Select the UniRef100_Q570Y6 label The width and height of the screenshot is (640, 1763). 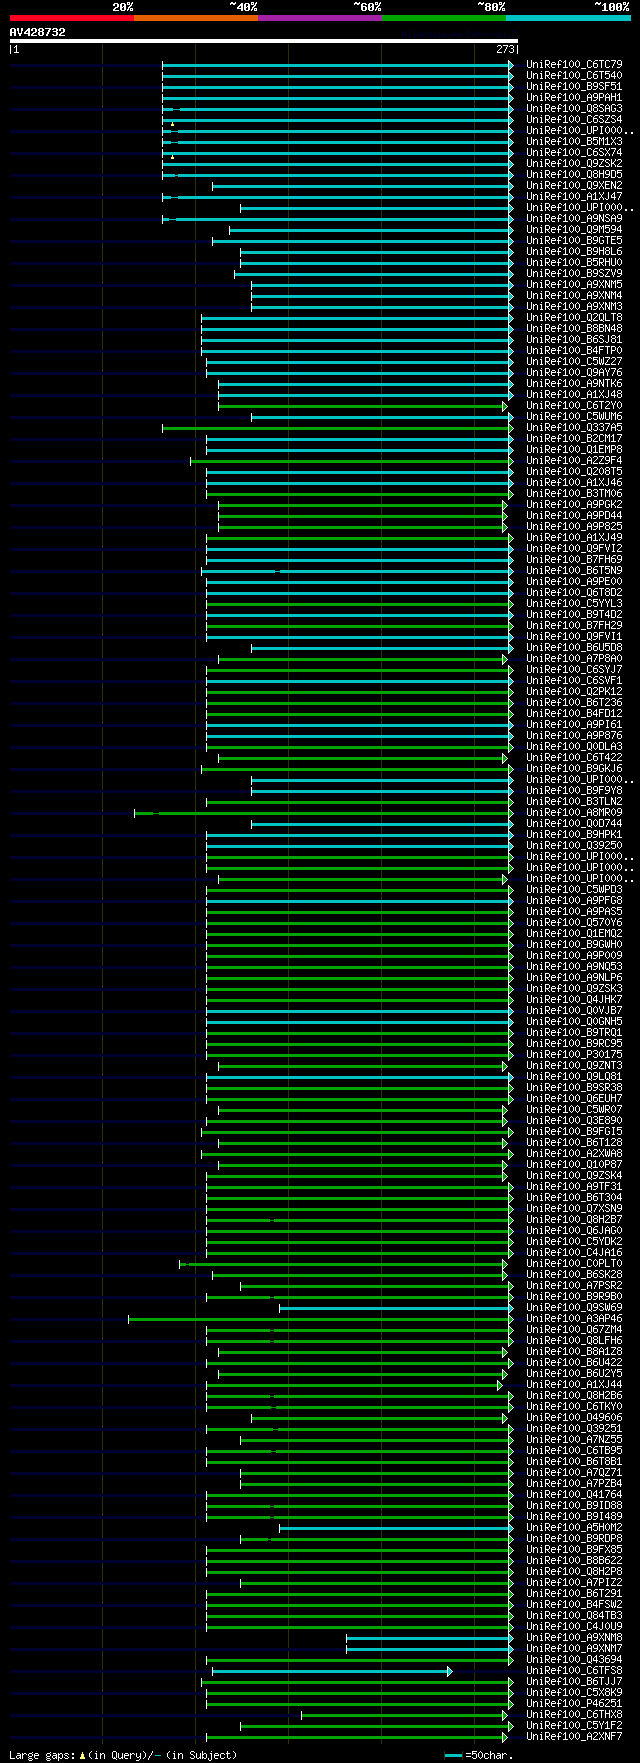(x=574, y=923)
